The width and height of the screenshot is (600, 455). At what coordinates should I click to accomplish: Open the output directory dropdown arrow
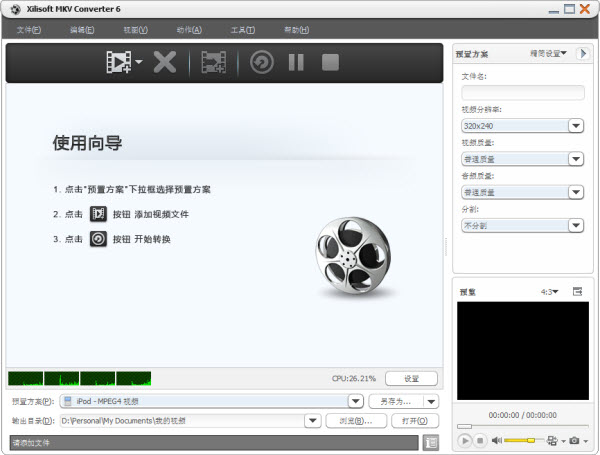(x=313, y=421)
